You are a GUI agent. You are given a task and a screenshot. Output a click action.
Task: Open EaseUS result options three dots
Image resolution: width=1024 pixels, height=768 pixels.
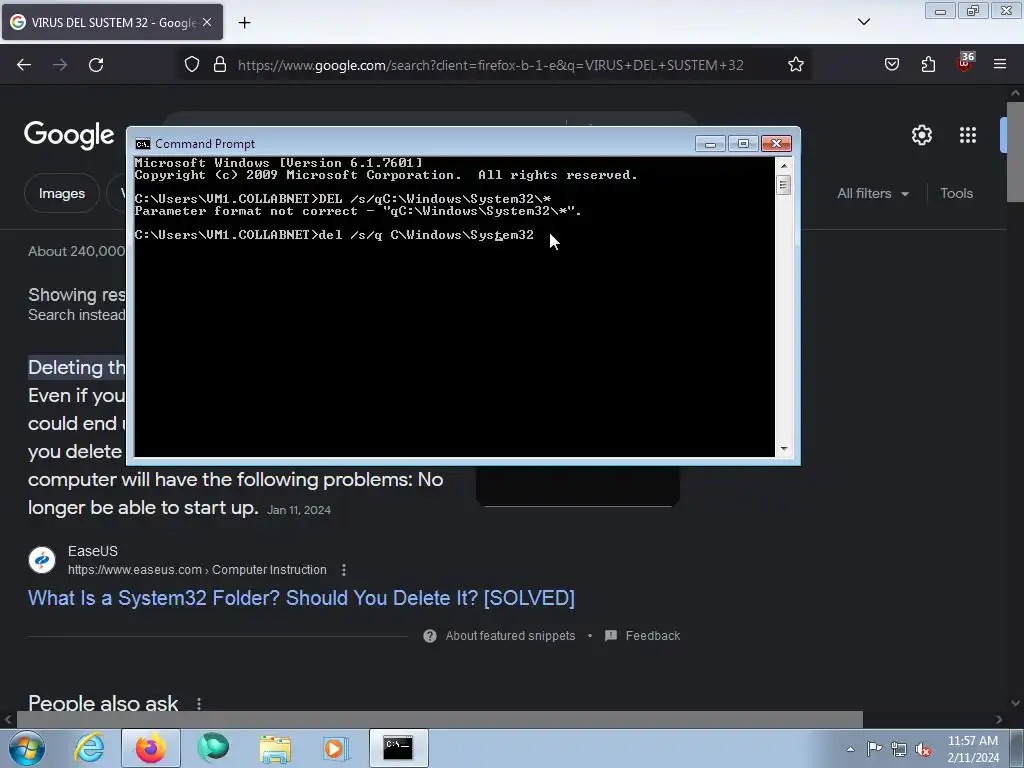344,570
